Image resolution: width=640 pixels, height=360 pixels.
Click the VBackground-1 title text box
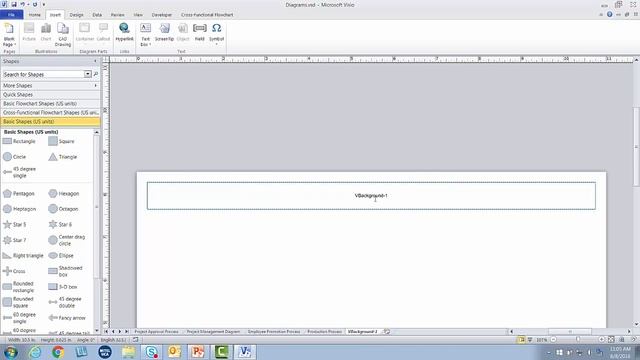coord(371,196)
